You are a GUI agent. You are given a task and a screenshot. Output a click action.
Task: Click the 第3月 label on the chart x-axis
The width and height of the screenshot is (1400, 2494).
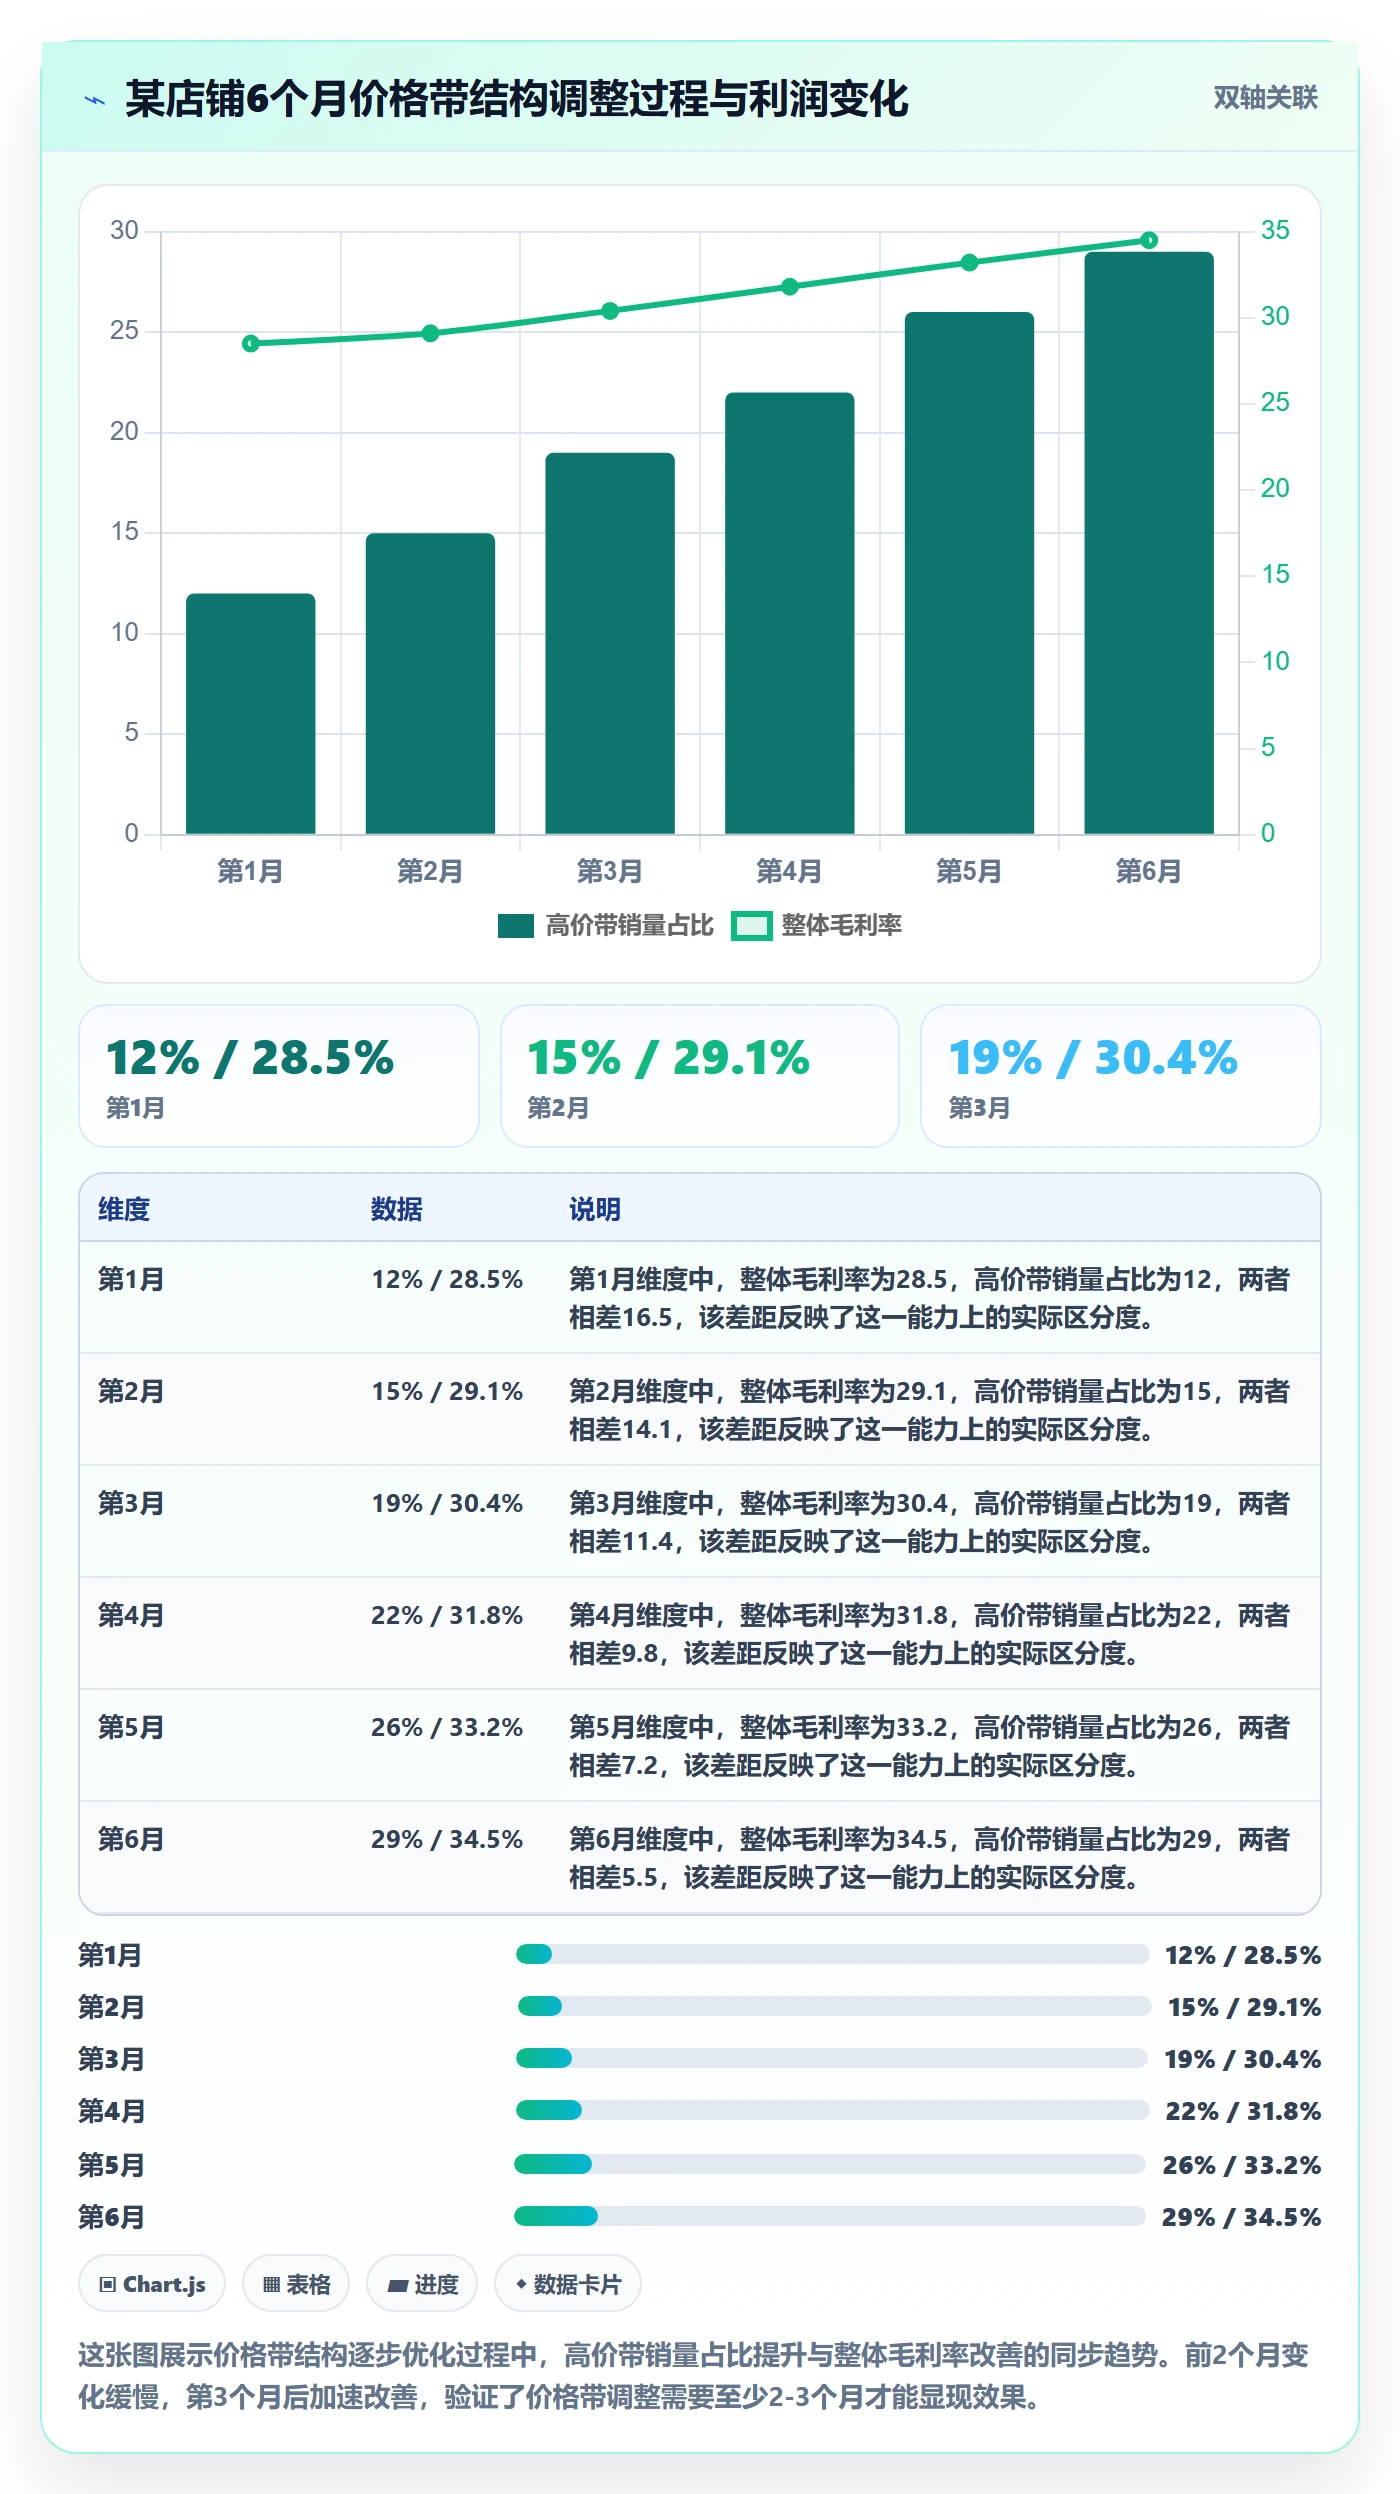pyautogui.click(x=610, y=871)
